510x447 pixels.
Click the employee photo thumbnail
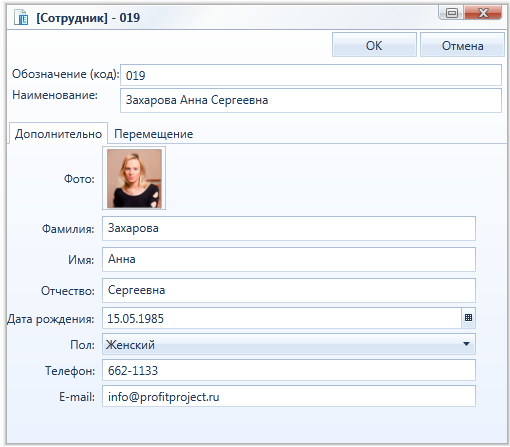(x=134, y=178)
